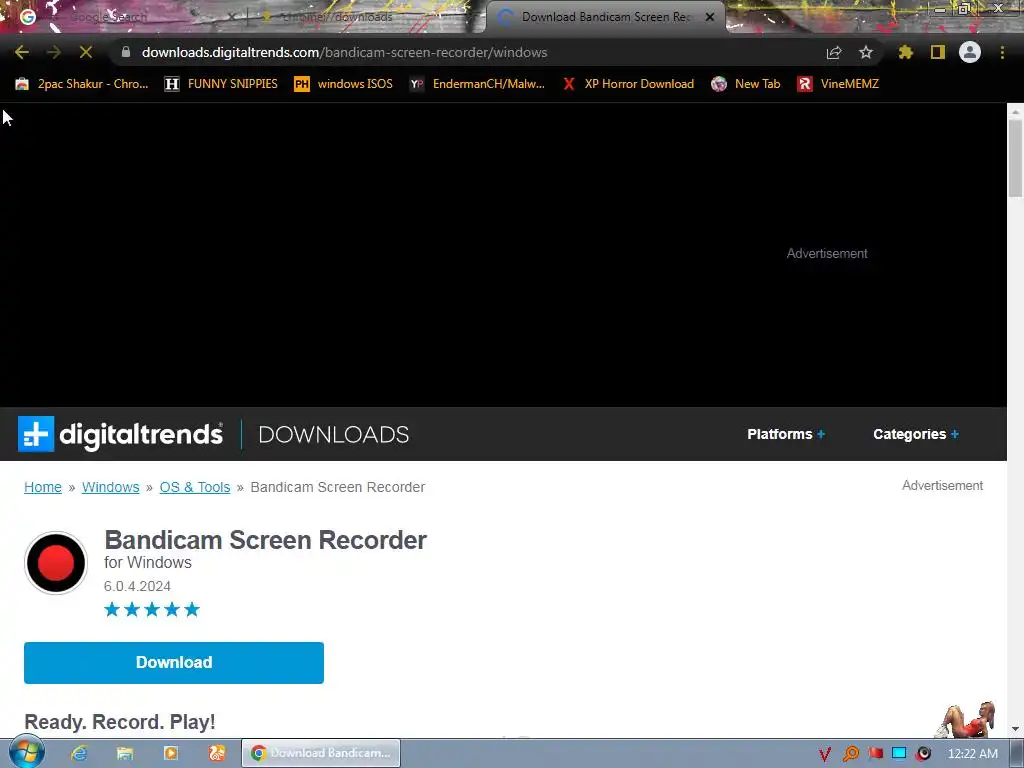Viewport: 1024px width, 768px height.
Task: Open the windows ISOS bookmark
Action: tap(344, 84)
